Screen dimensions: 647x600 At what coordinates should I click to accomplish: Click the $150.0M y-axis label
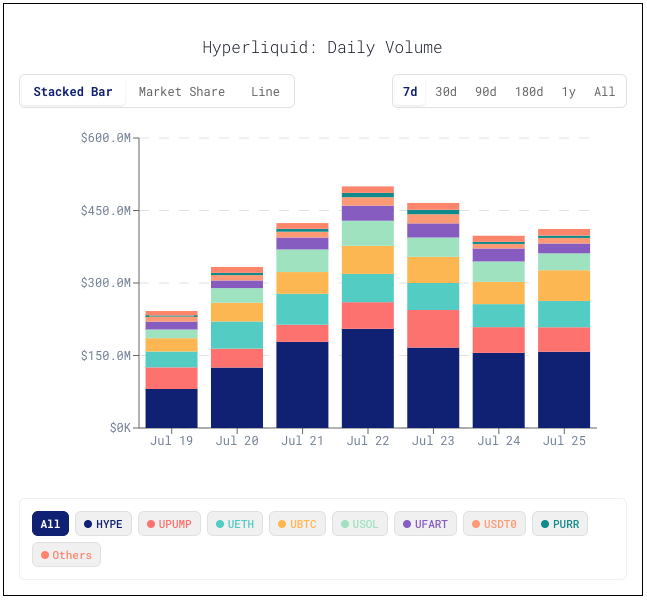(x=106, y=355)
